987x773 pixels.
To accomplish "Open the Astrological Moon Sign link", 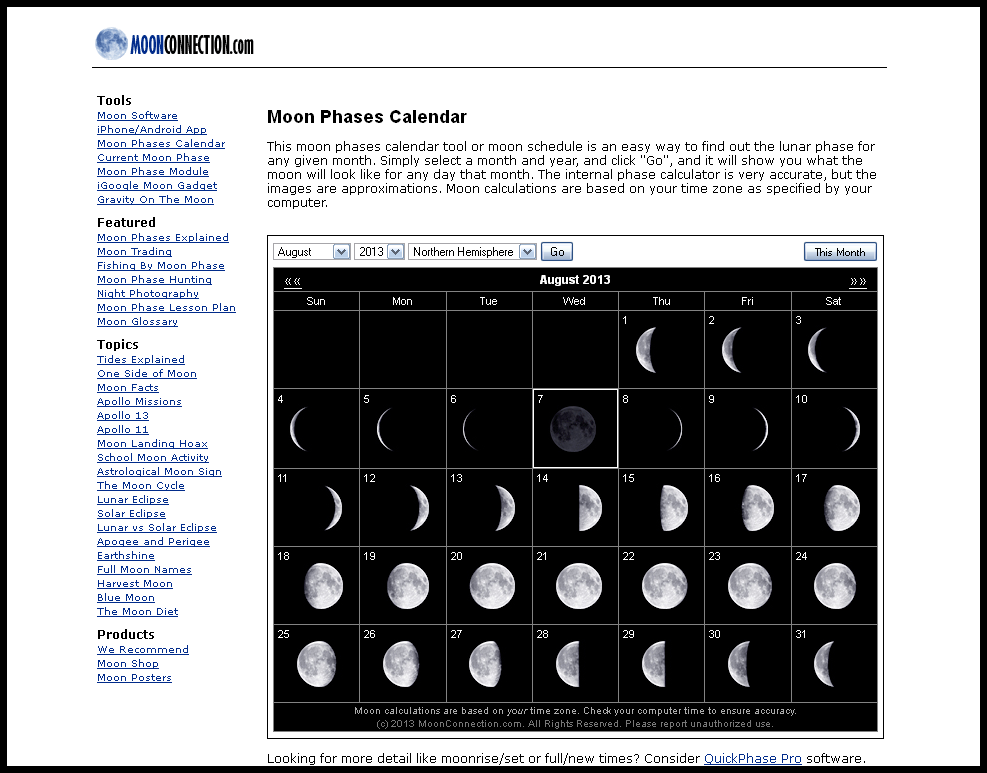I will click(159, 471).
